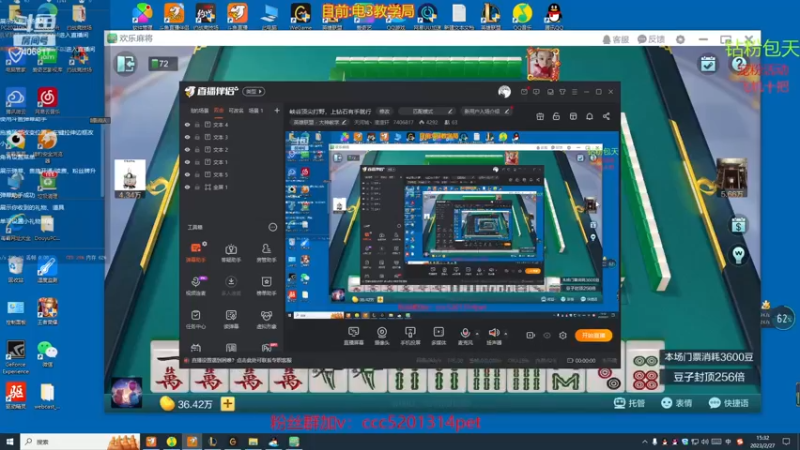Image resolution: width=800 pixels, height=450 pixels.
Task: Select the orange active scene tab
Action: tap(219, 111)
